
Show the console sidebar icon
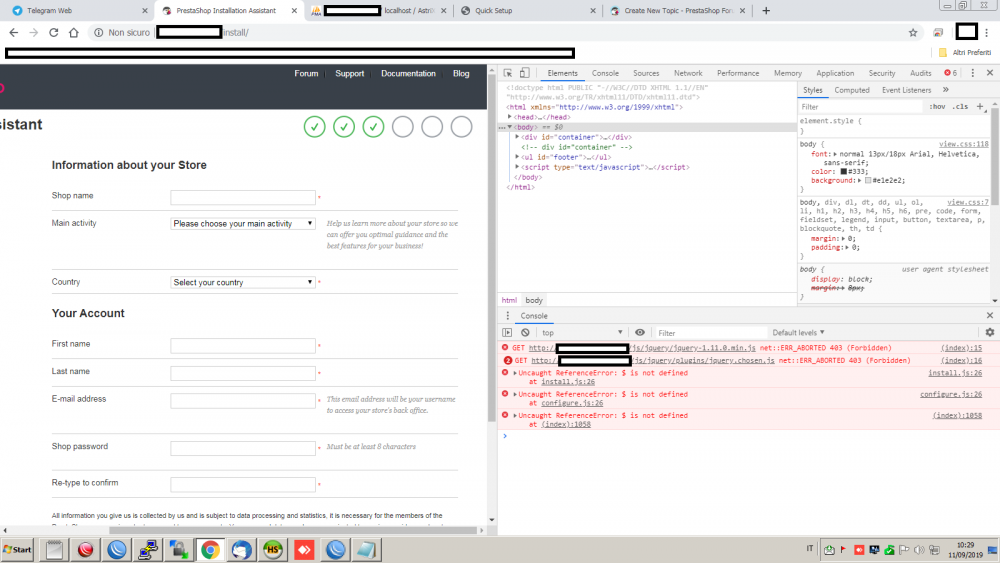[507, 332]
